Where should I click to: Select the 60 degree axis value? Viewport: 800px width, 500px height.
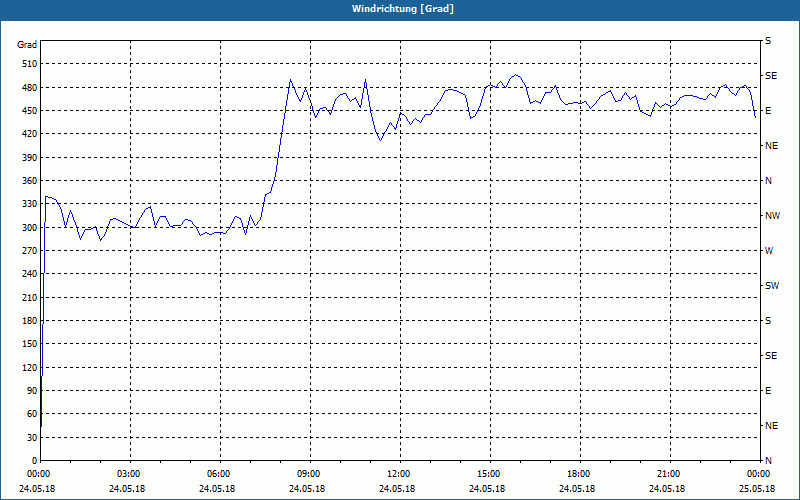click(32, 414)
